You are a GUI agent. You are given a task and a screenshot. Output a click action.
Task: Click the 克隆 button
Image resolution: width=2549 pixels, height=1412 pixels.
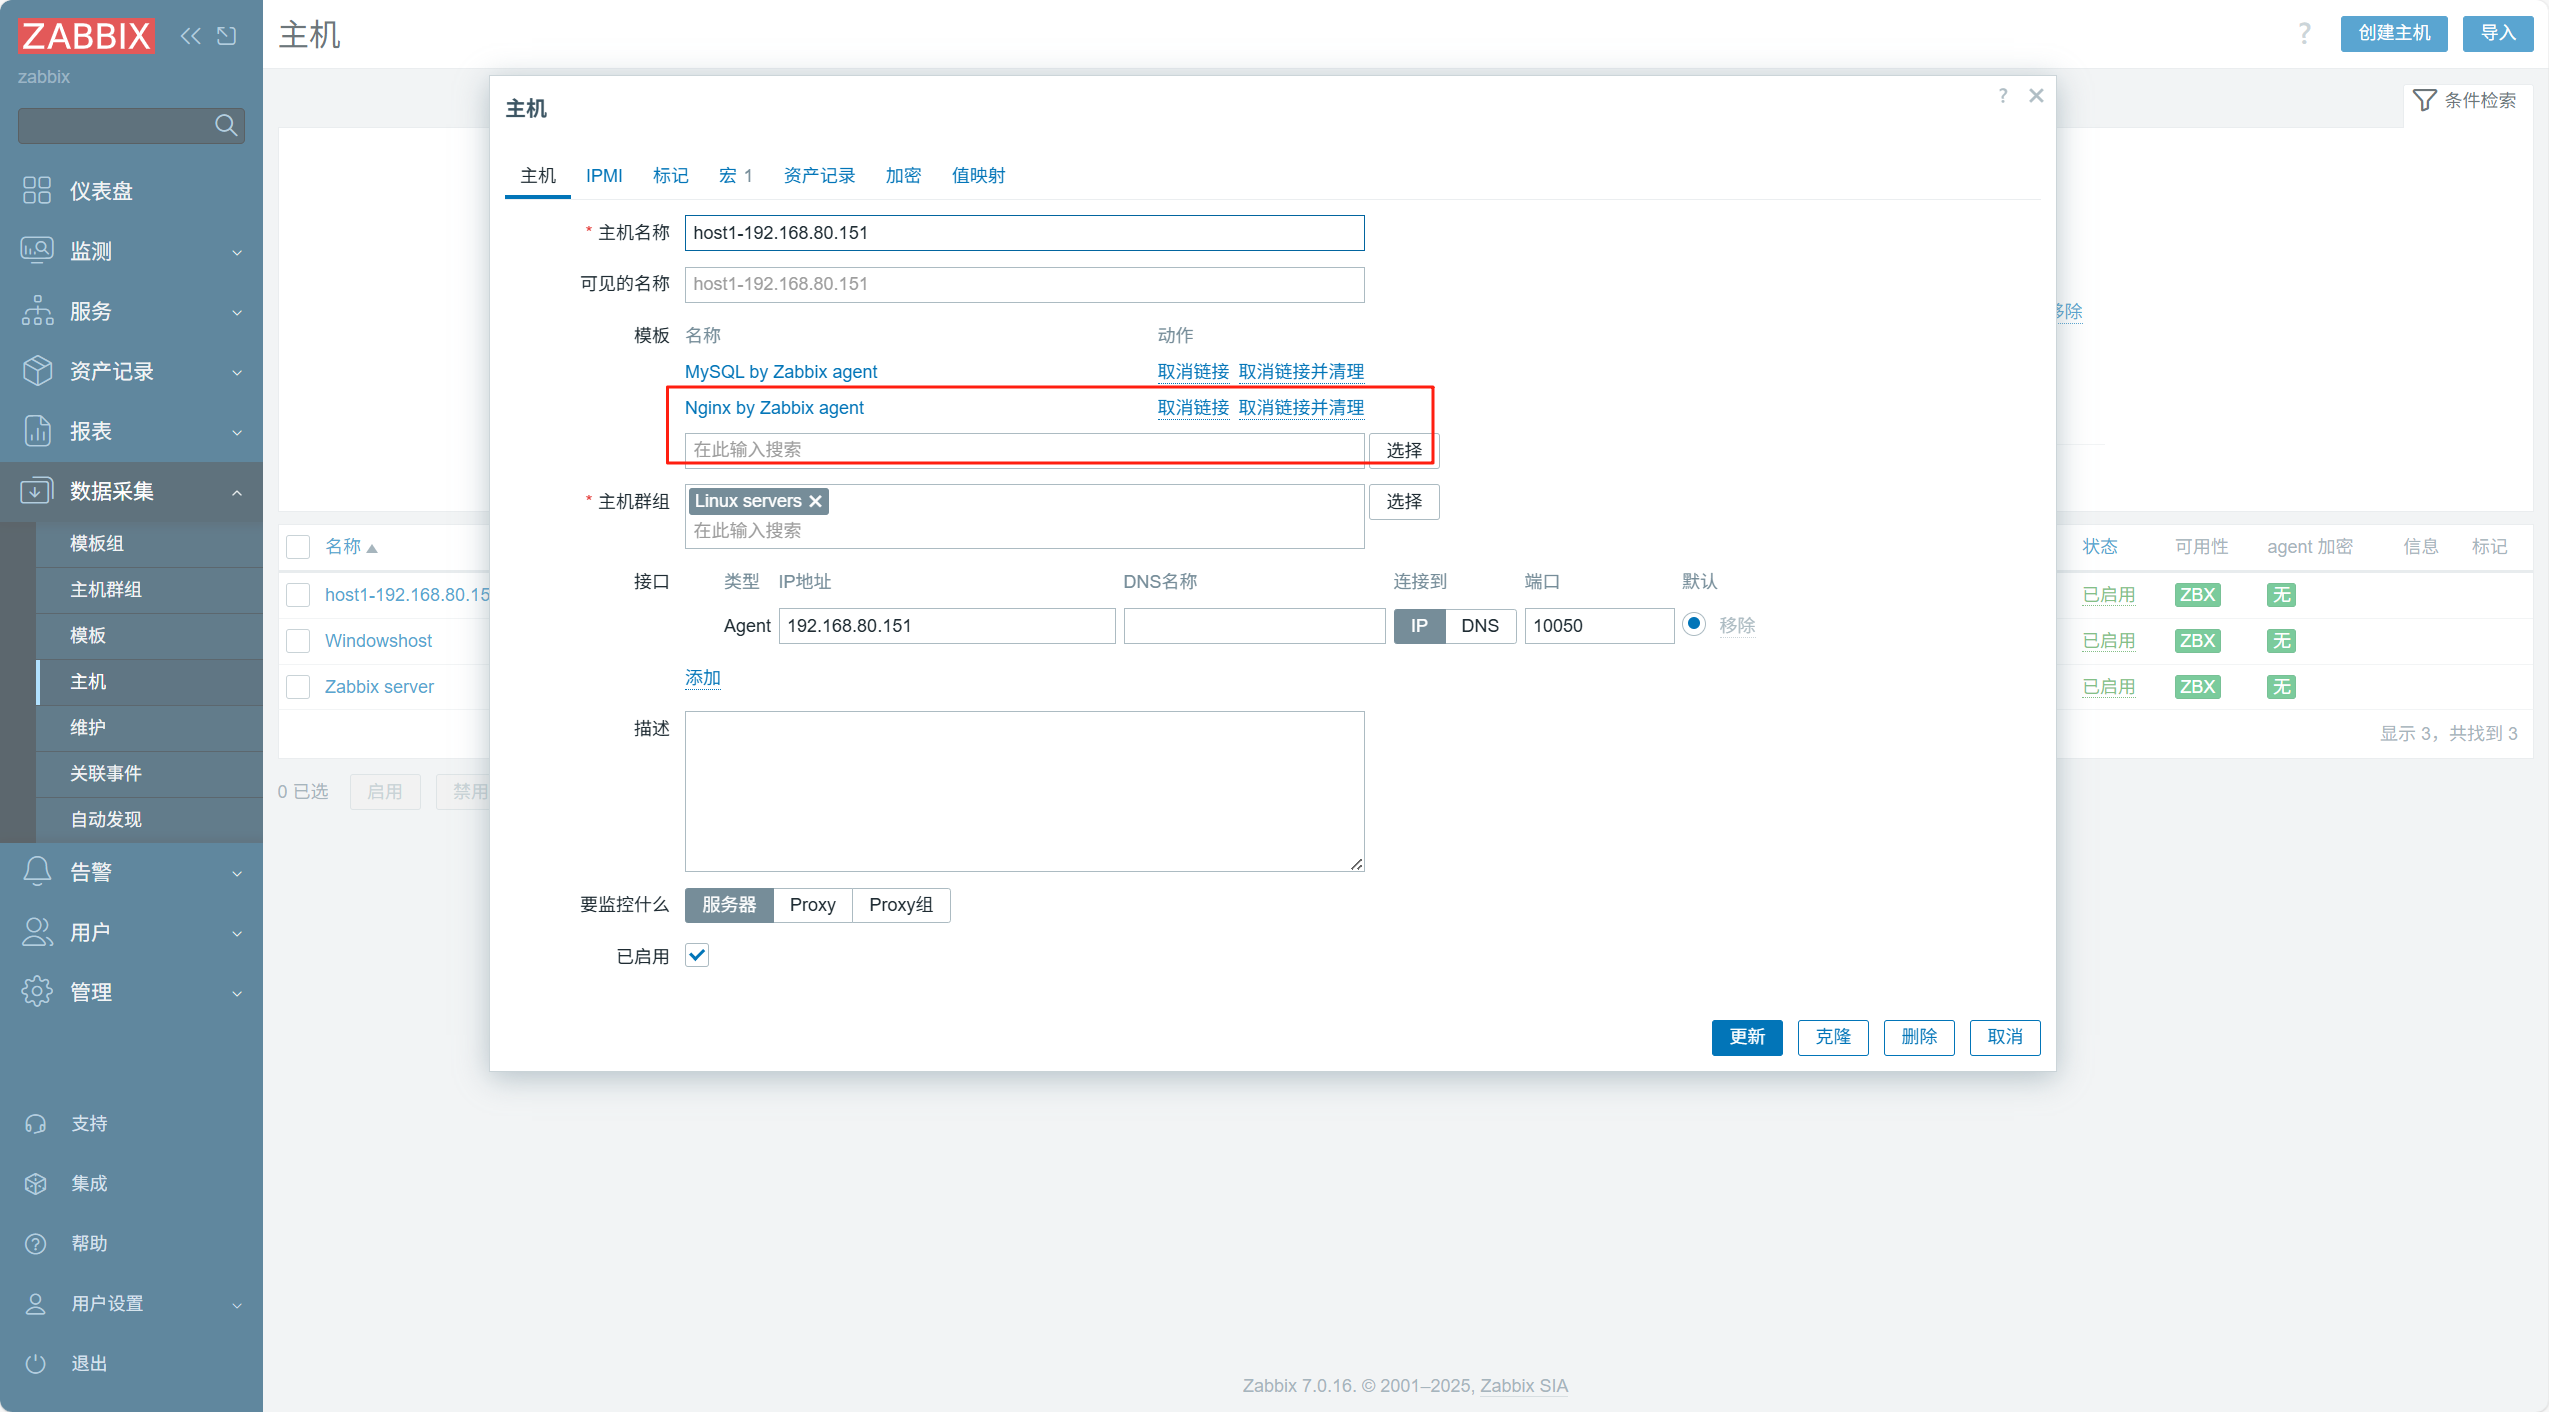coord(1833,1037)
